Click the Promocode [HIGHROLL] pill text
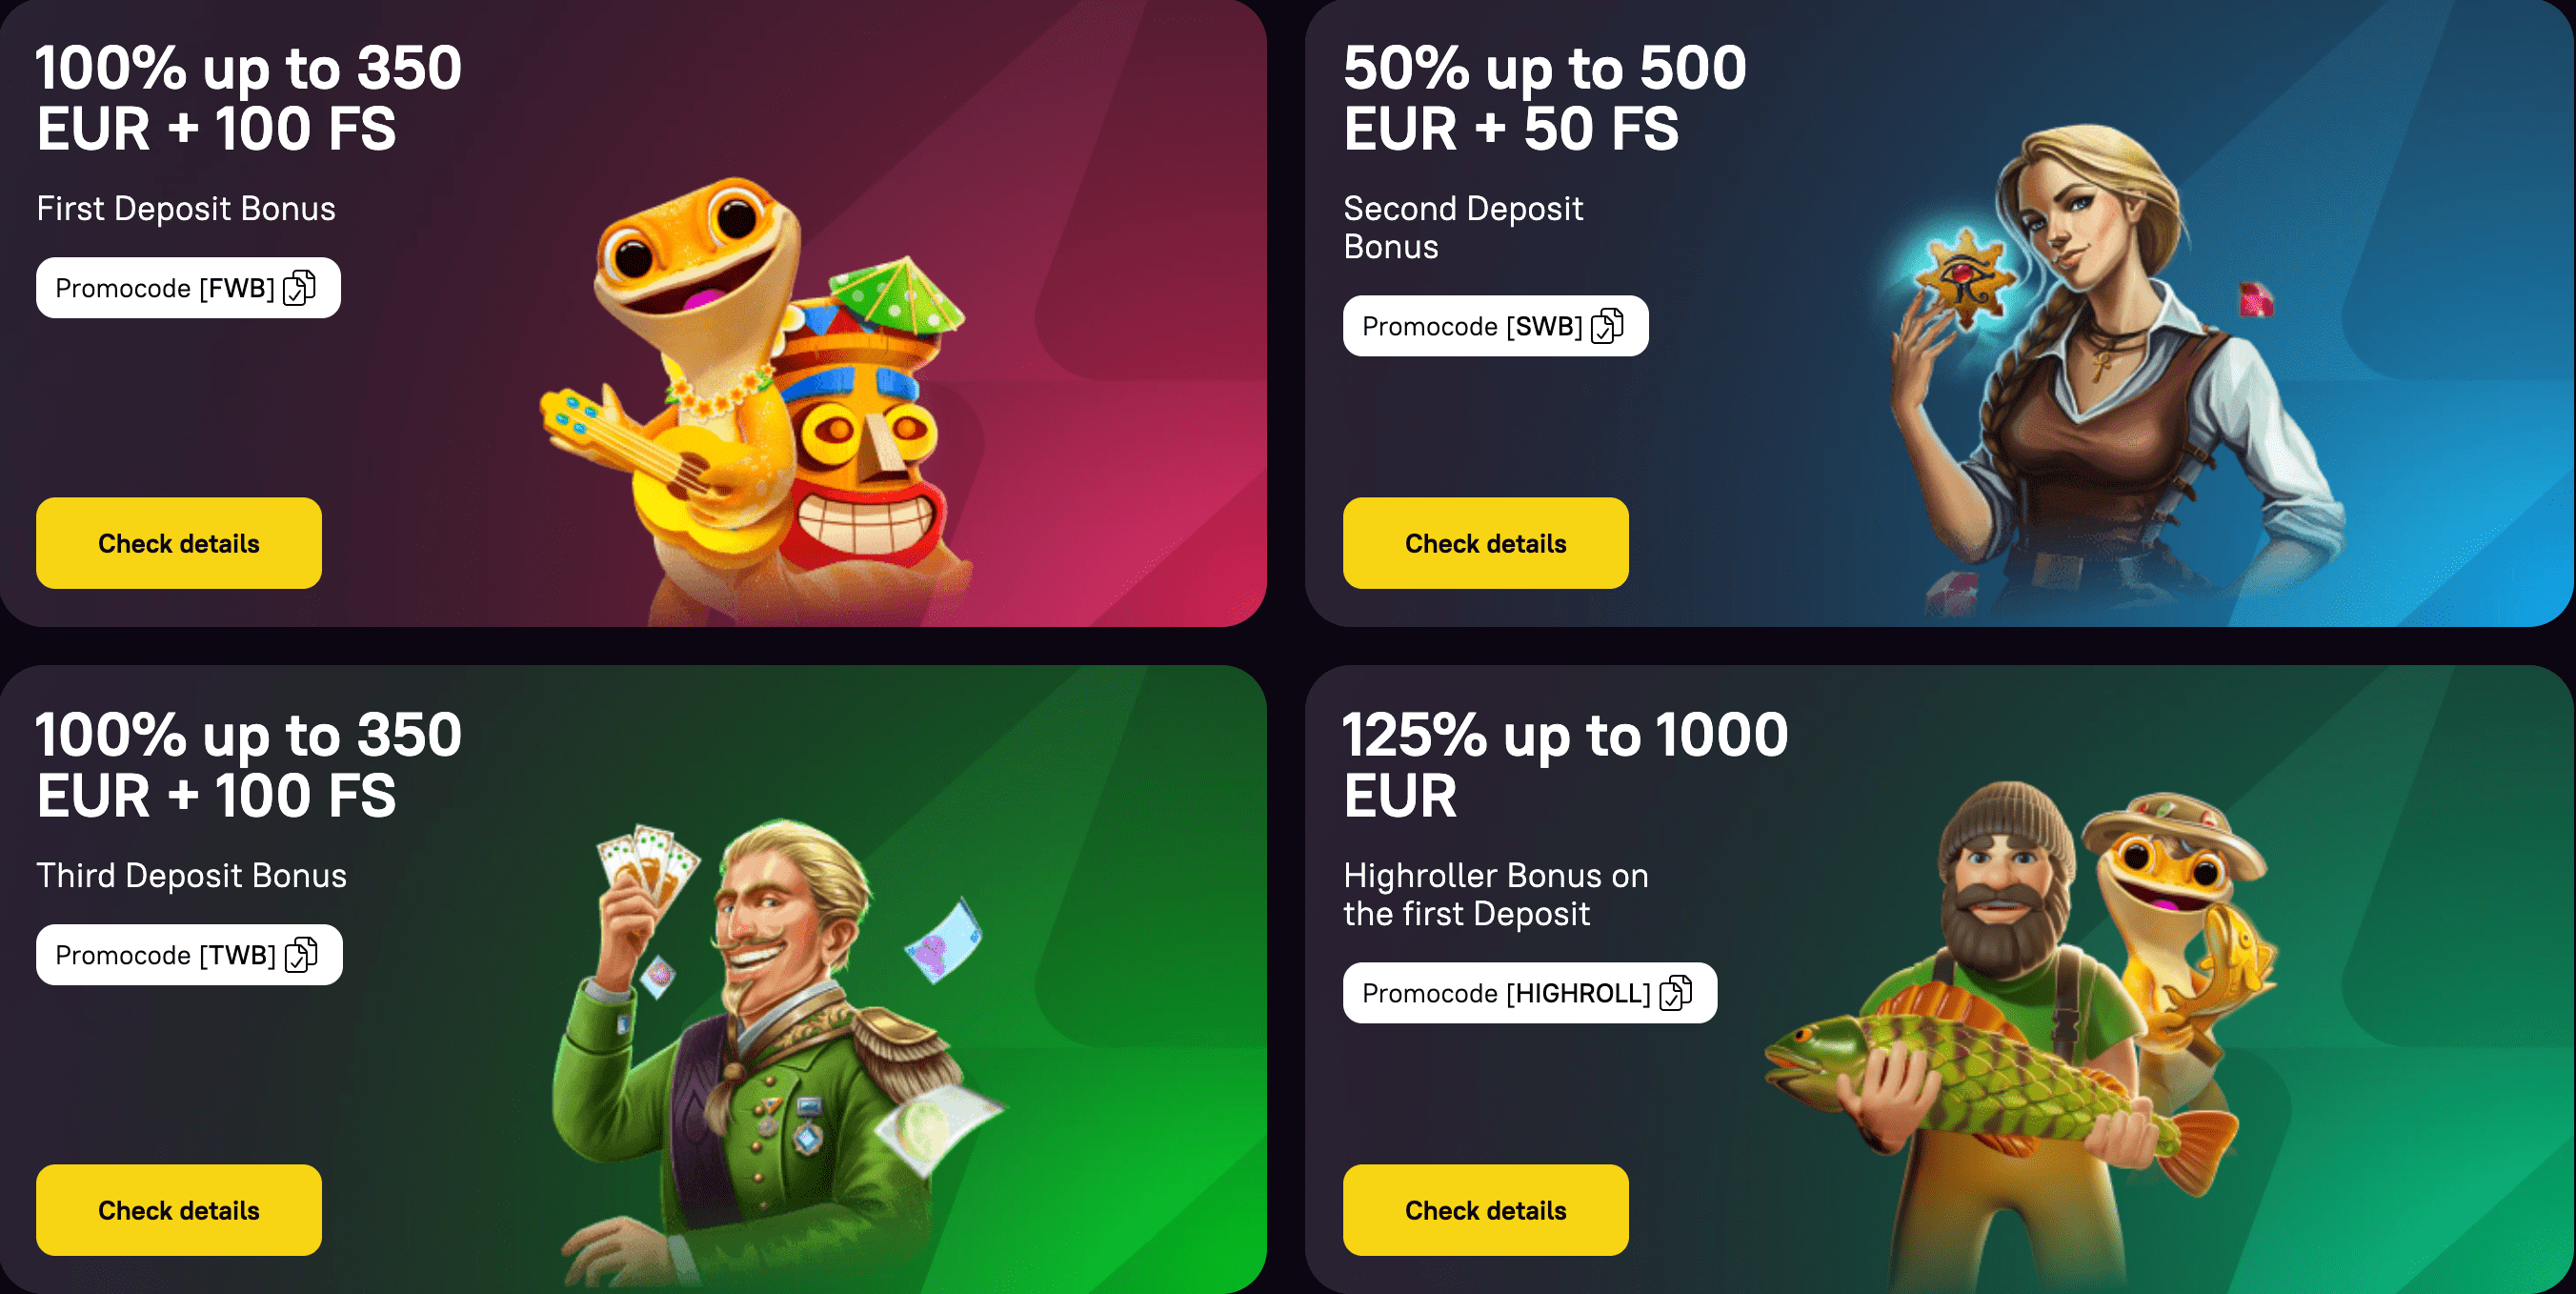 click(1506, 993)
